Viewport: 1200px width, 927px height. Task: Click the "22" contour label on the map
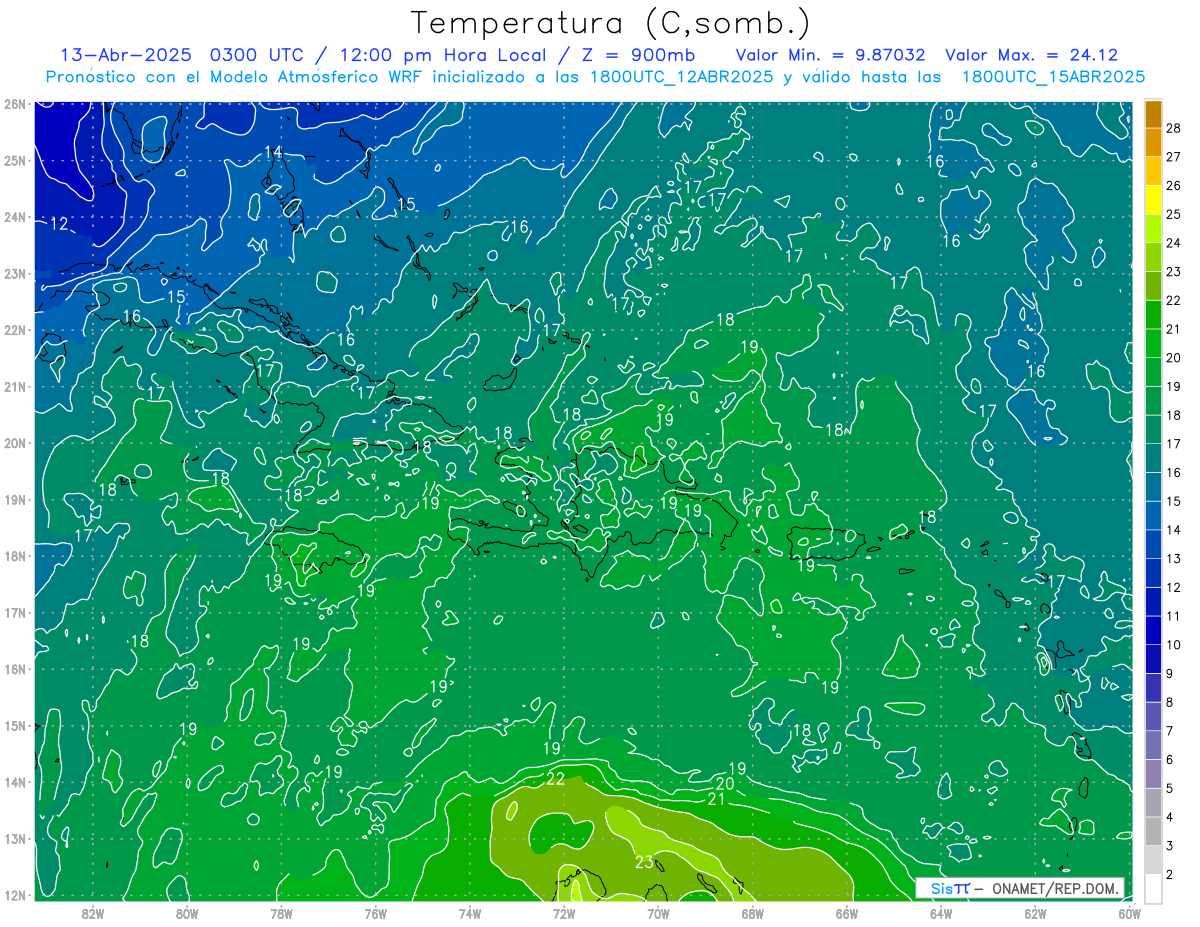coord(556,779)
